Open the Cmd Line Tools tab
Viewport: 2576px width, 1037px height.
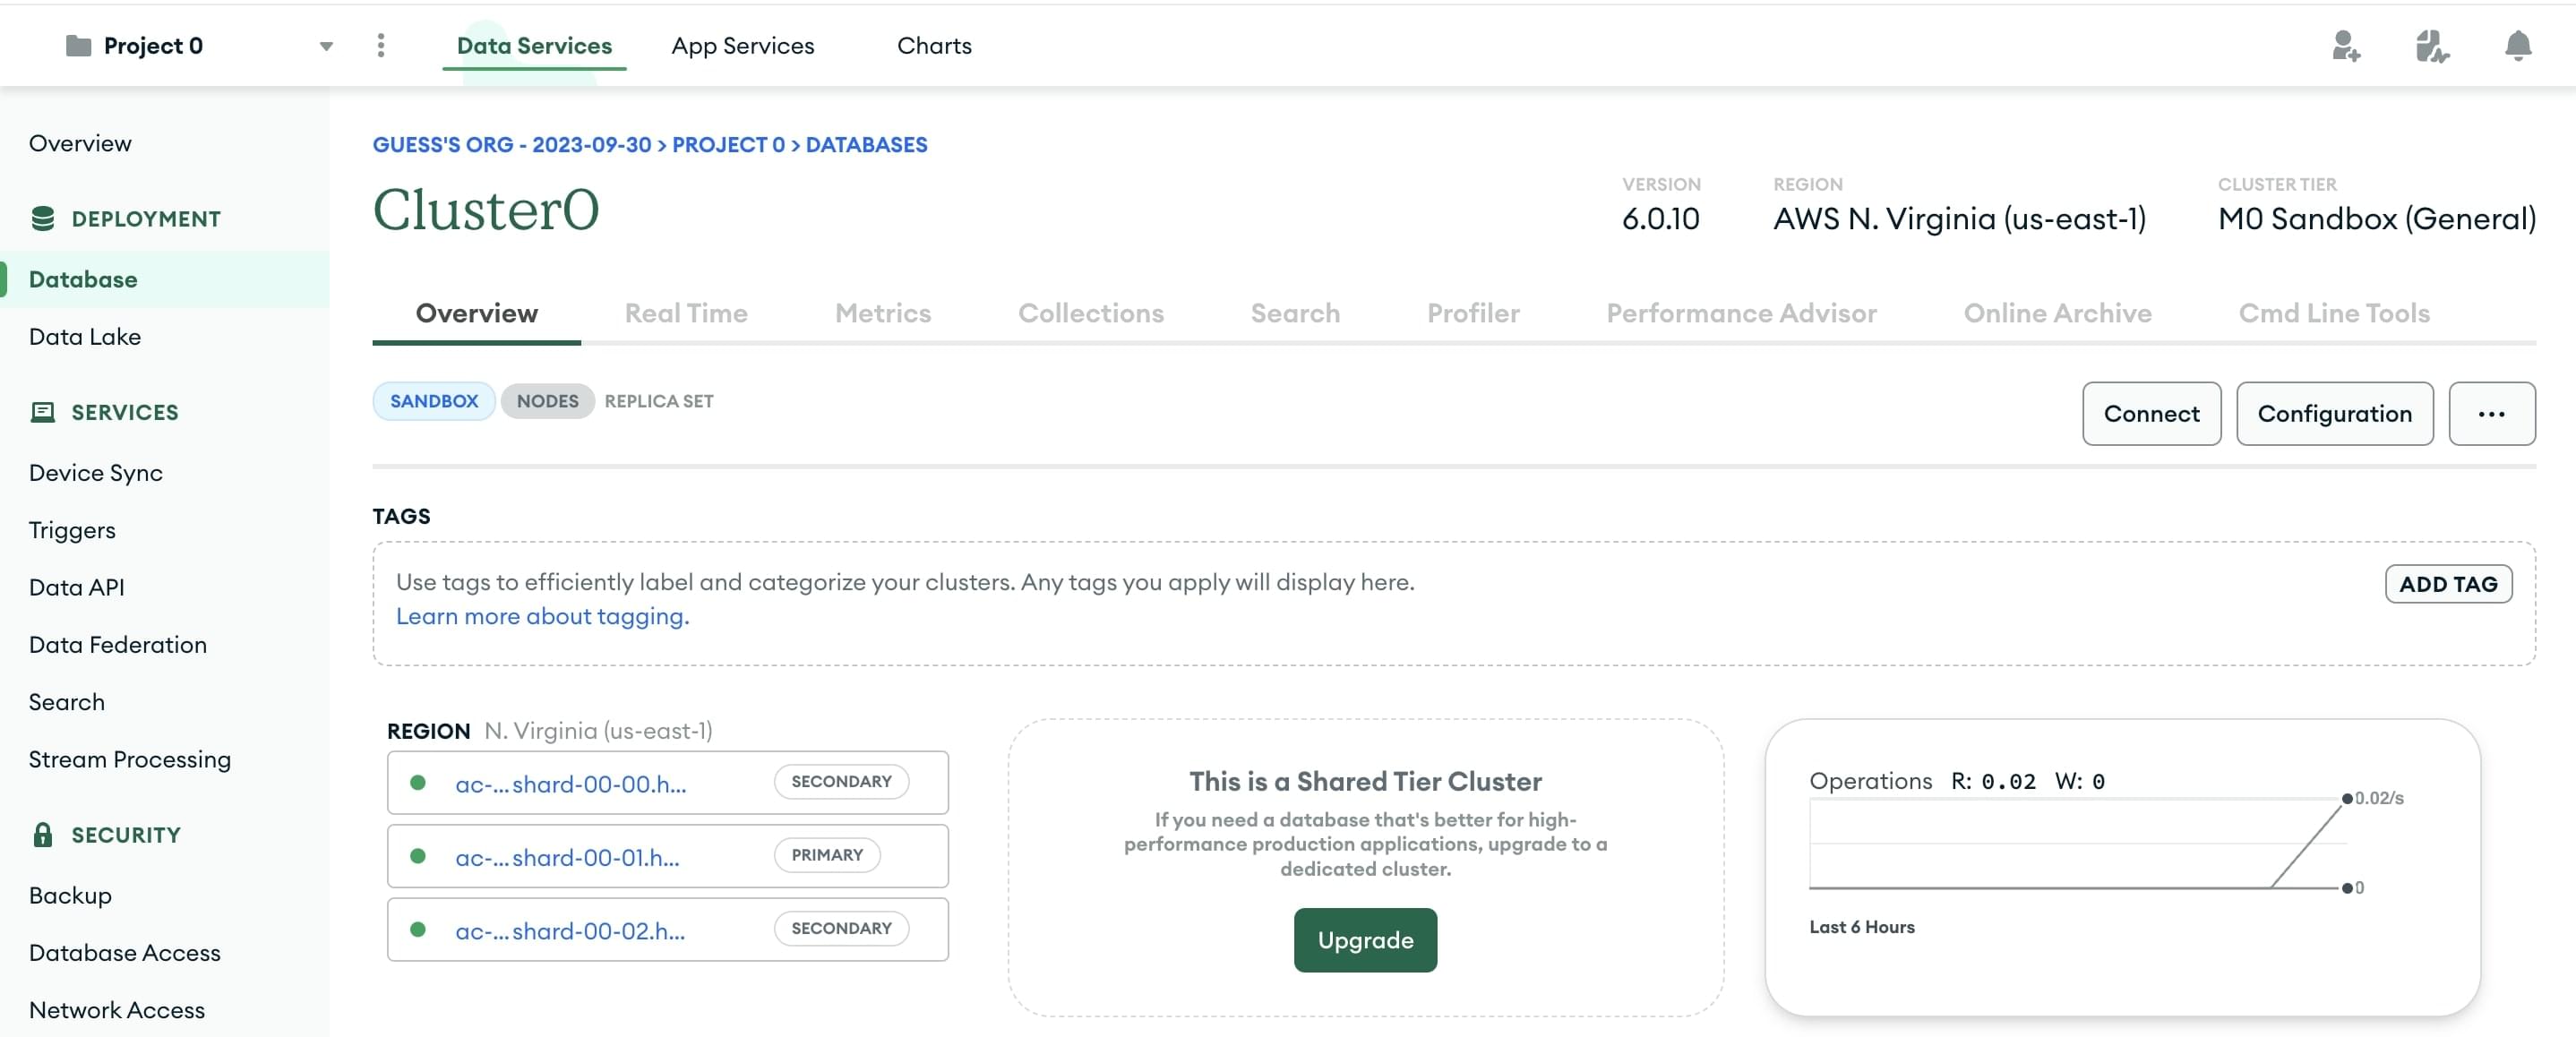pyautogui.click(x=2334, y=314)
